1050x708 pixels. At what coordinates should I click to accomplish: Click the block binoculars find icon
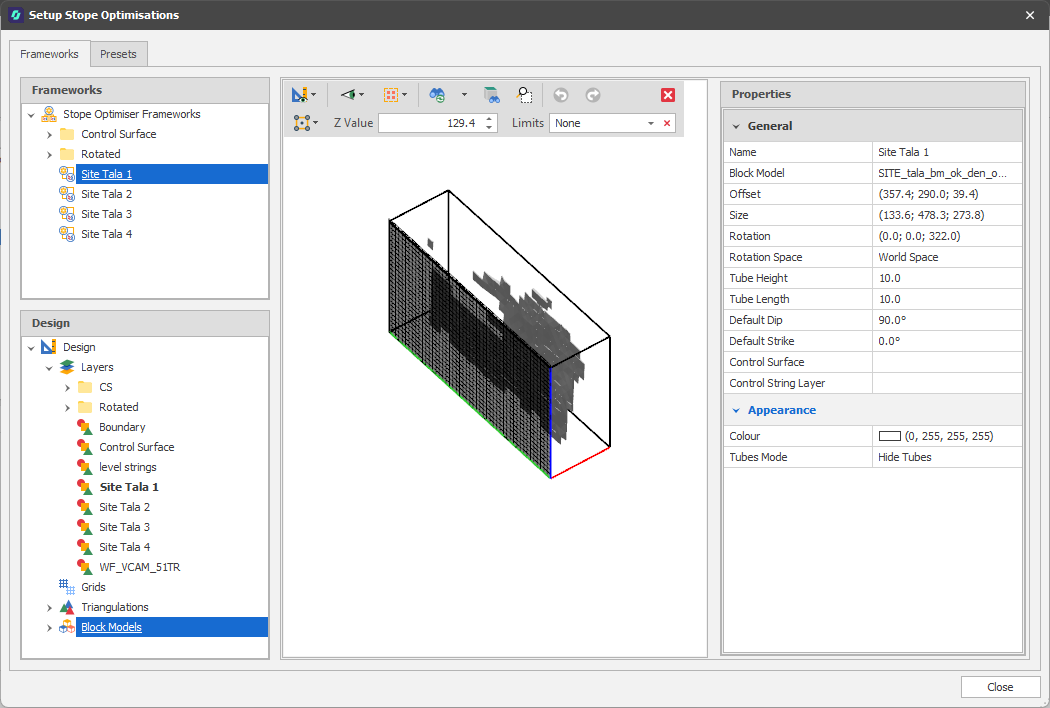tap(491, 94)
